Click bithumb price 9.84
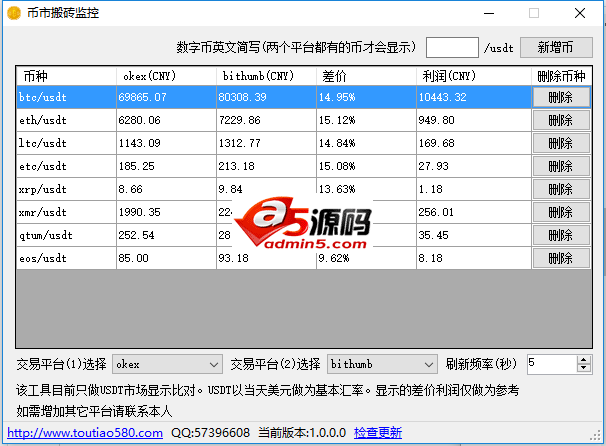Viewport: 606px width, 446px height. (x=266, y=189)
